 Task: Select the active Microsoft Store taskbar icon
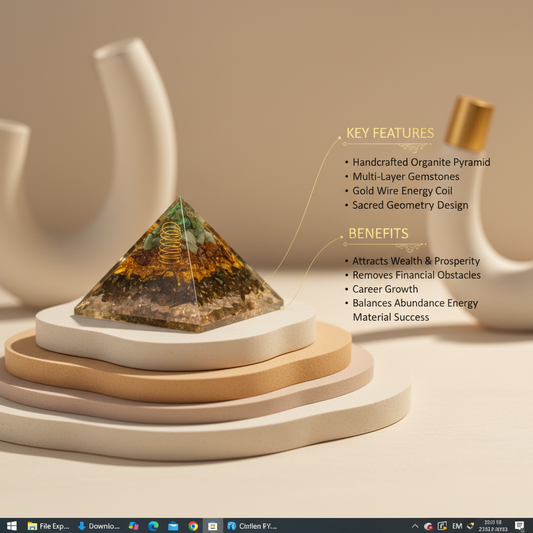pos(213,526)
